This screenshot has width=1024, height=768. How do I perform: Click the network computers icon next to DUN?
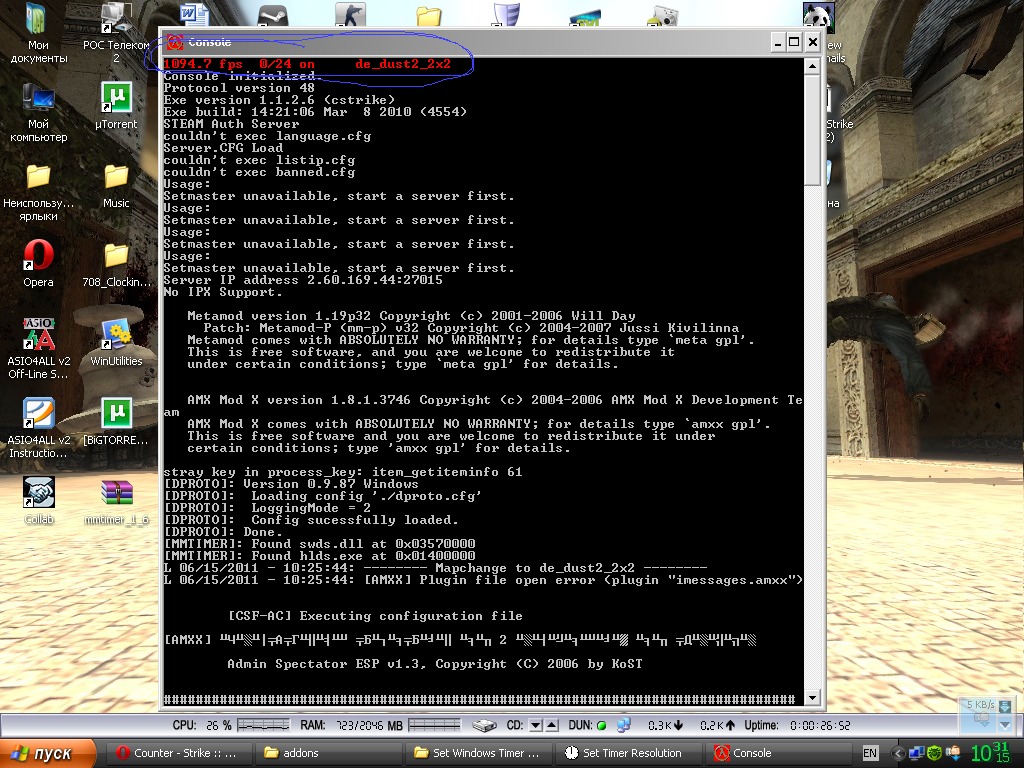coord(624,725)
